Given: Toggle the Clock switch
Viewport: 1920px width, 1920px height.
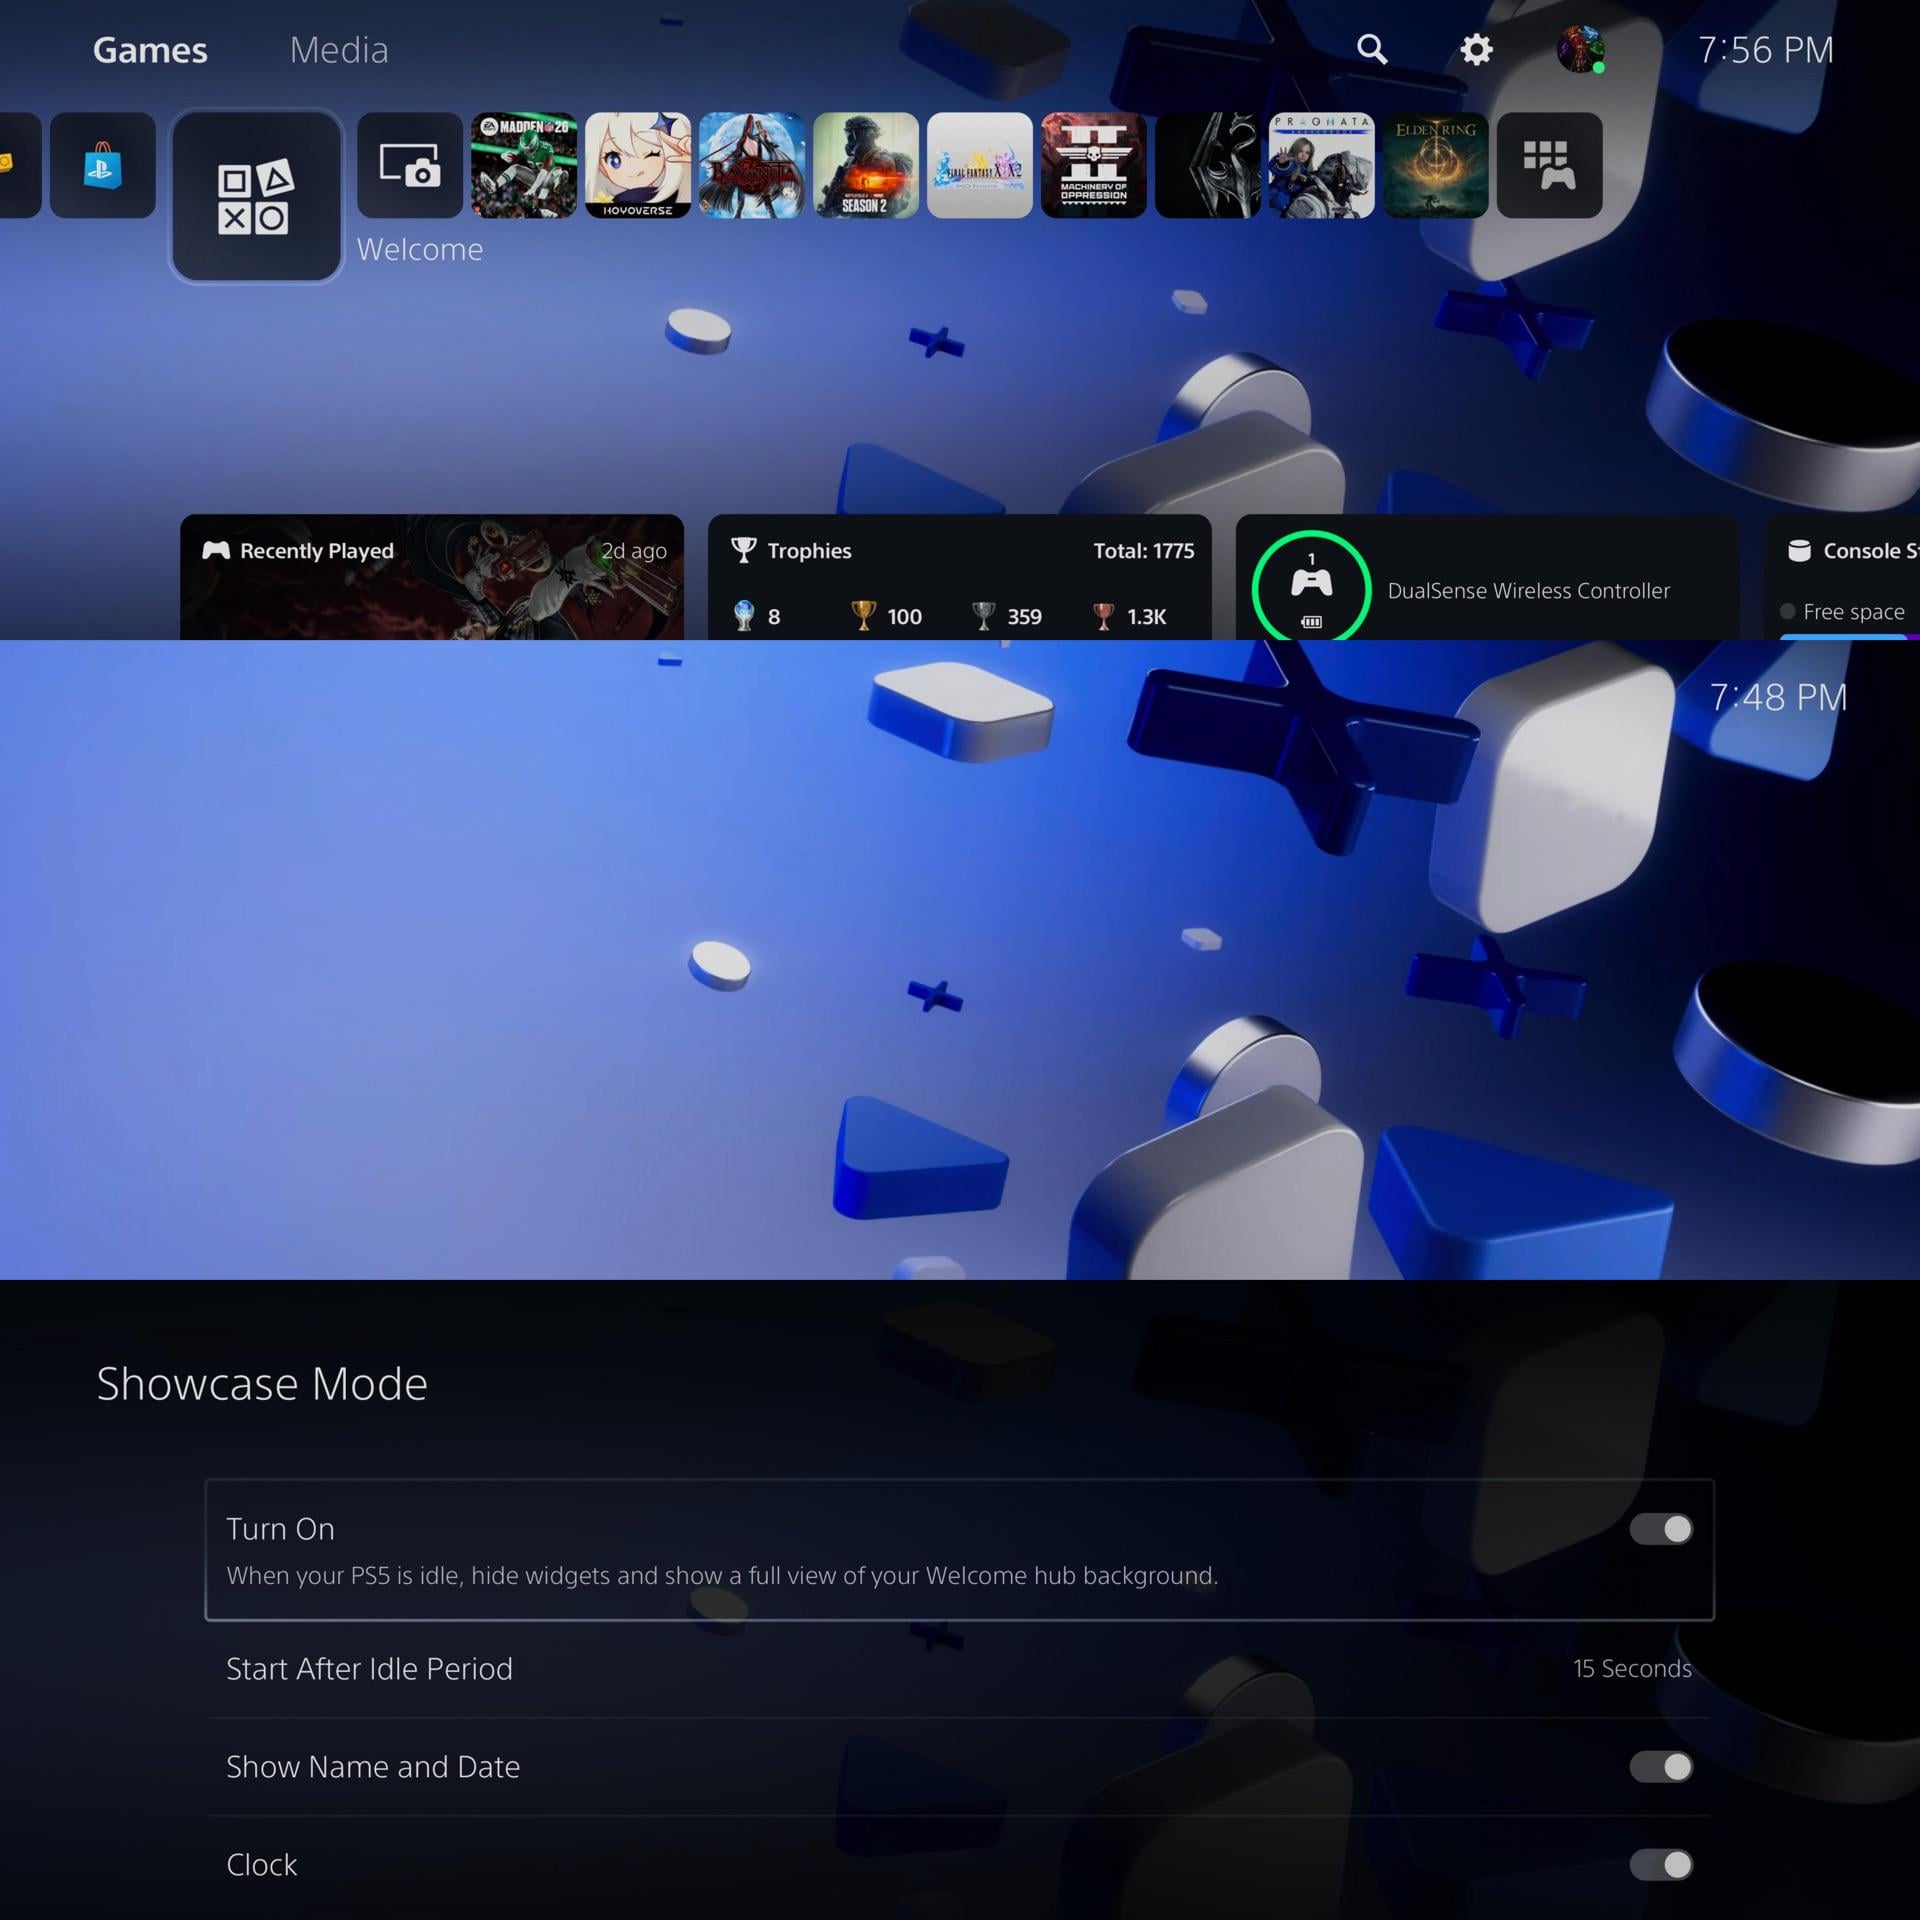Looking at the screenshot, I should 1660,1864.
